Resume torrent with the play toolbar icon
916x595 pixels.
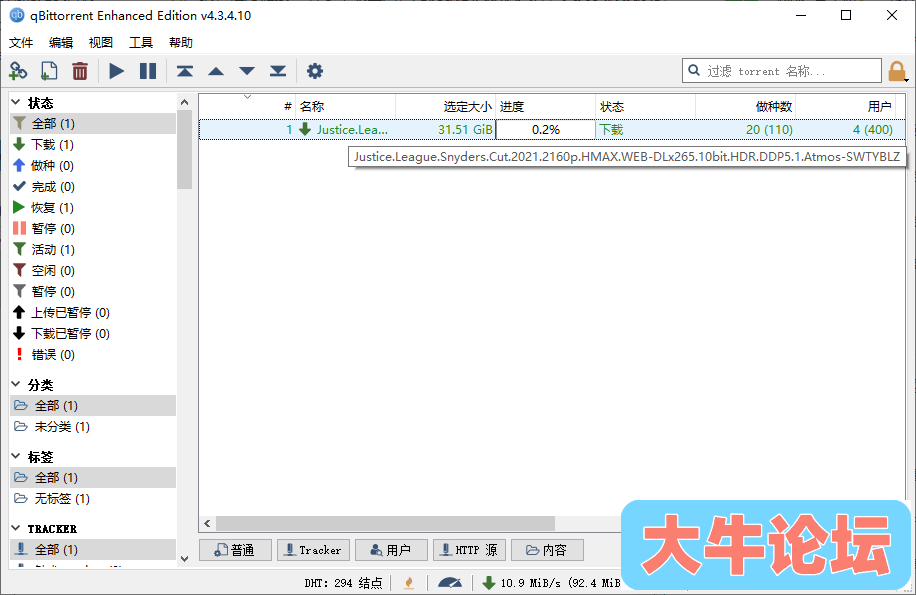pyautogui.click(x=117, y=71)
